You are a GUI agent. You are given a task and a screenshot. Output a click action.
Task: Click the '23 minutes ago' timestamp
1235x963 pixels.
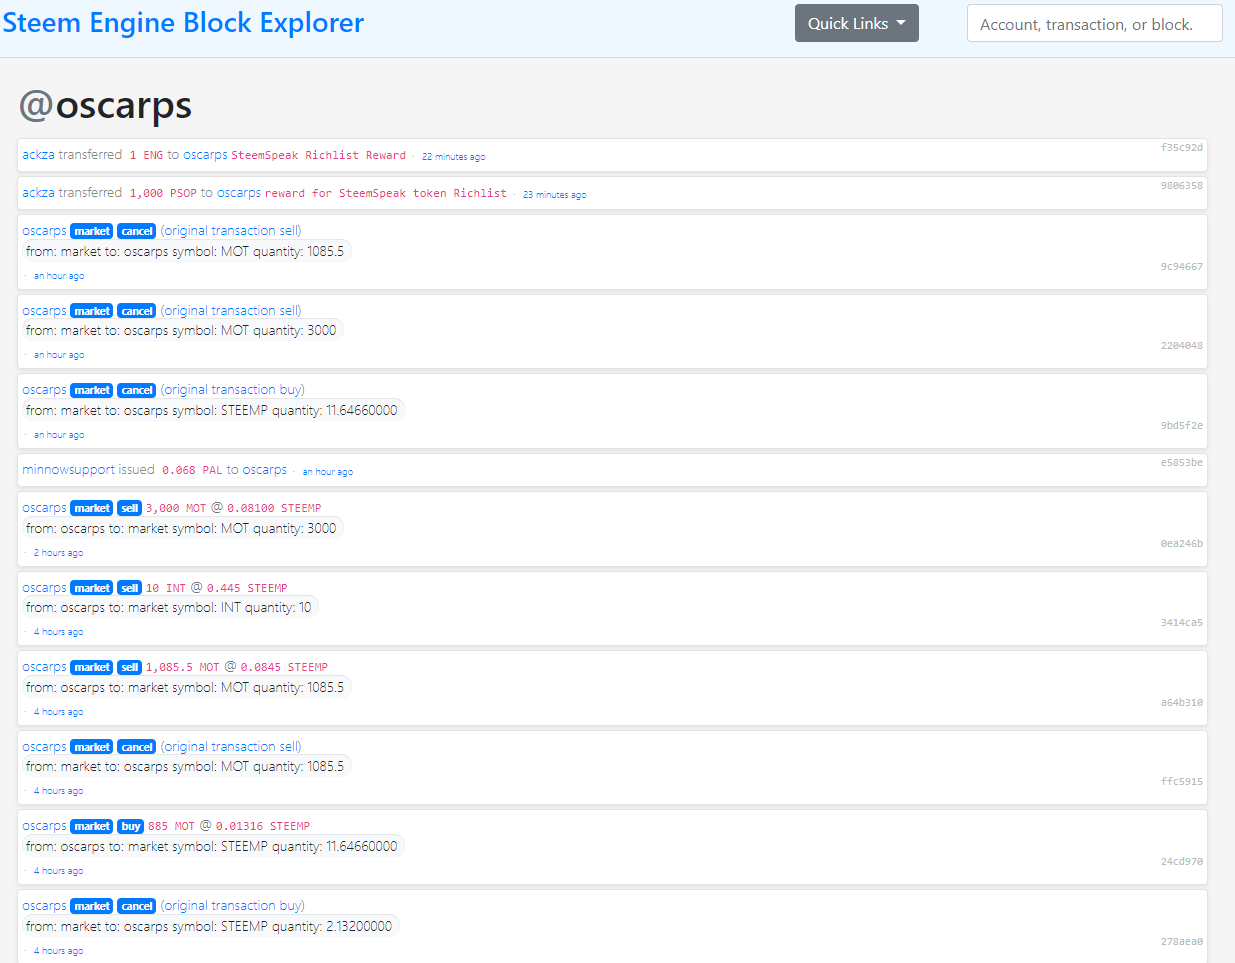pos(554,195)
